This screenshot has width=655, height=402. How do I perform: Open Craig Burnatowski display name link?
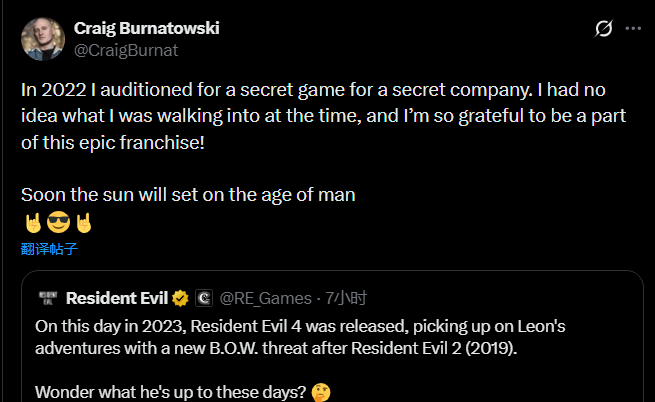click(146, 28)
